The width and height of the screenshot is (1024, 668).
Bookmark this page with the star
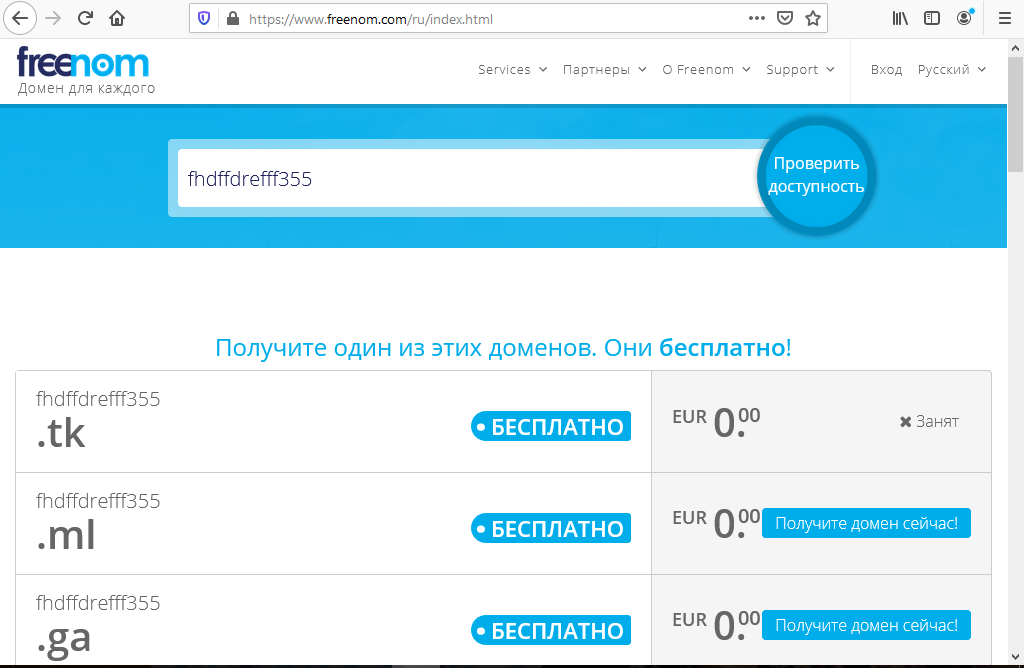pyautogui.click(x=812, y=18)
